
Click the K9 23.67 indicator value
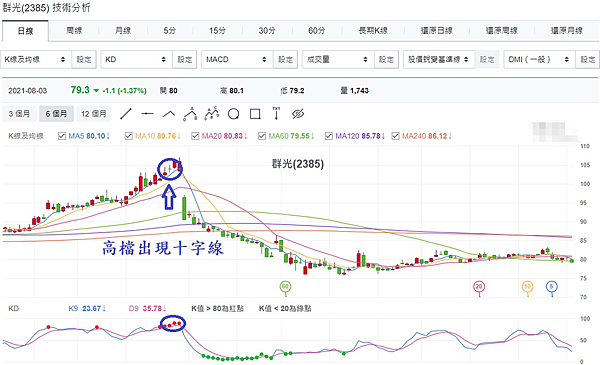click(x=87, y=308)
